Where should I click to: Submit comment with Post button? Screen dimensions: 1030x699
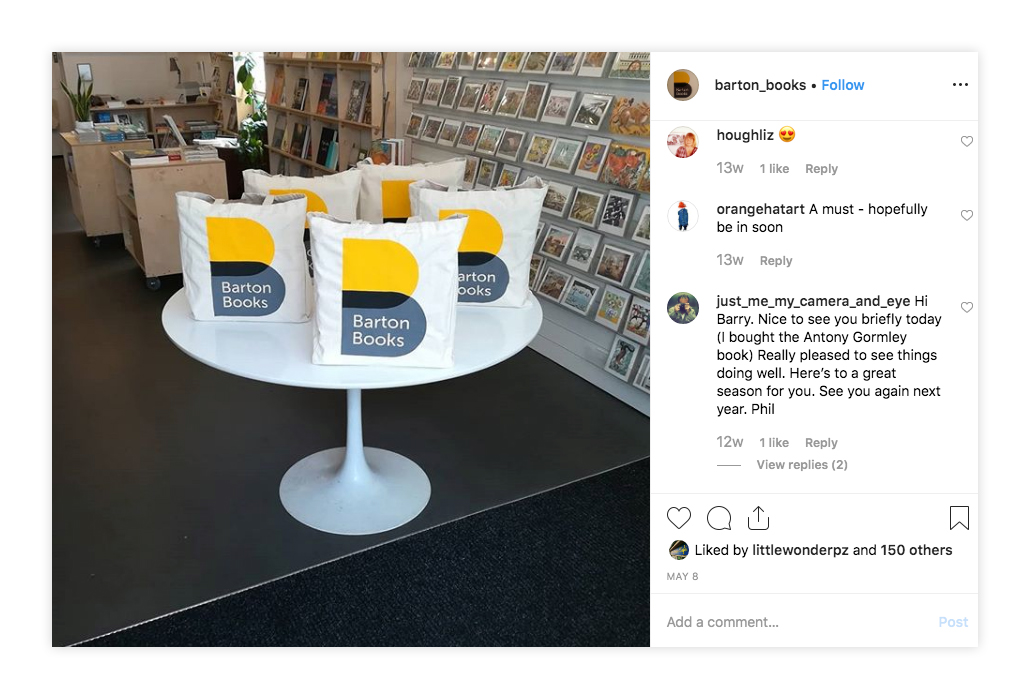952,622
